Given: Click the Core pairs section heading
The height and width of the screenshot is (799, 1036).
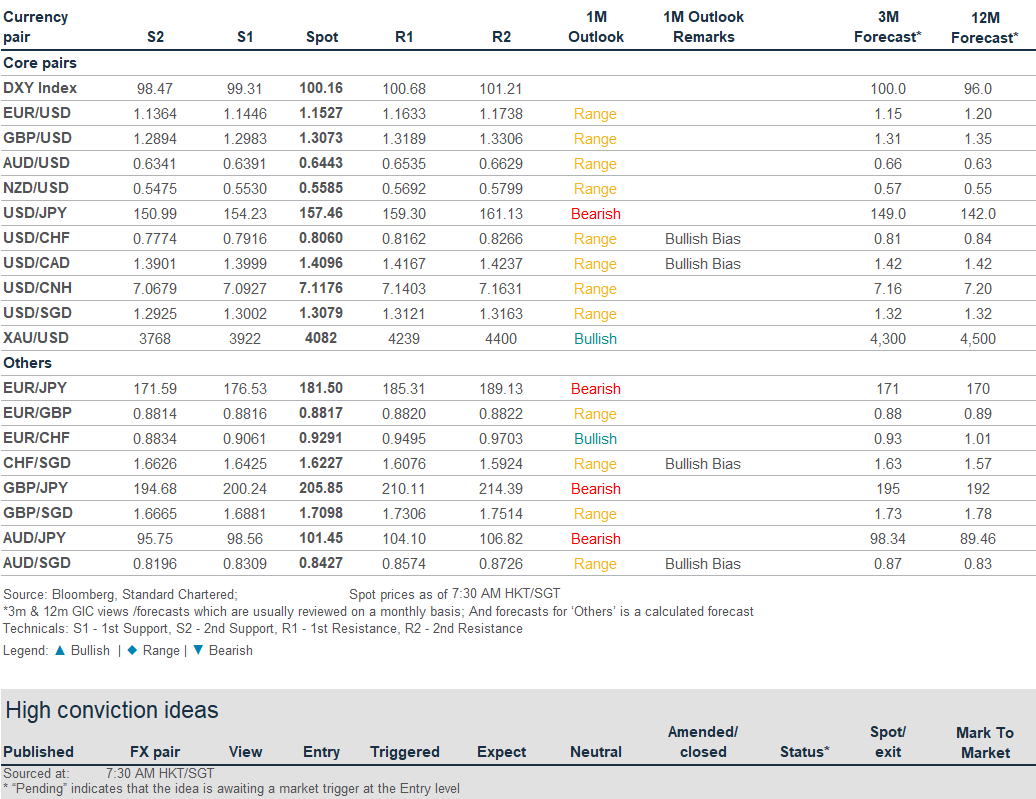Looking at the screenshot, I should point(40,63).
